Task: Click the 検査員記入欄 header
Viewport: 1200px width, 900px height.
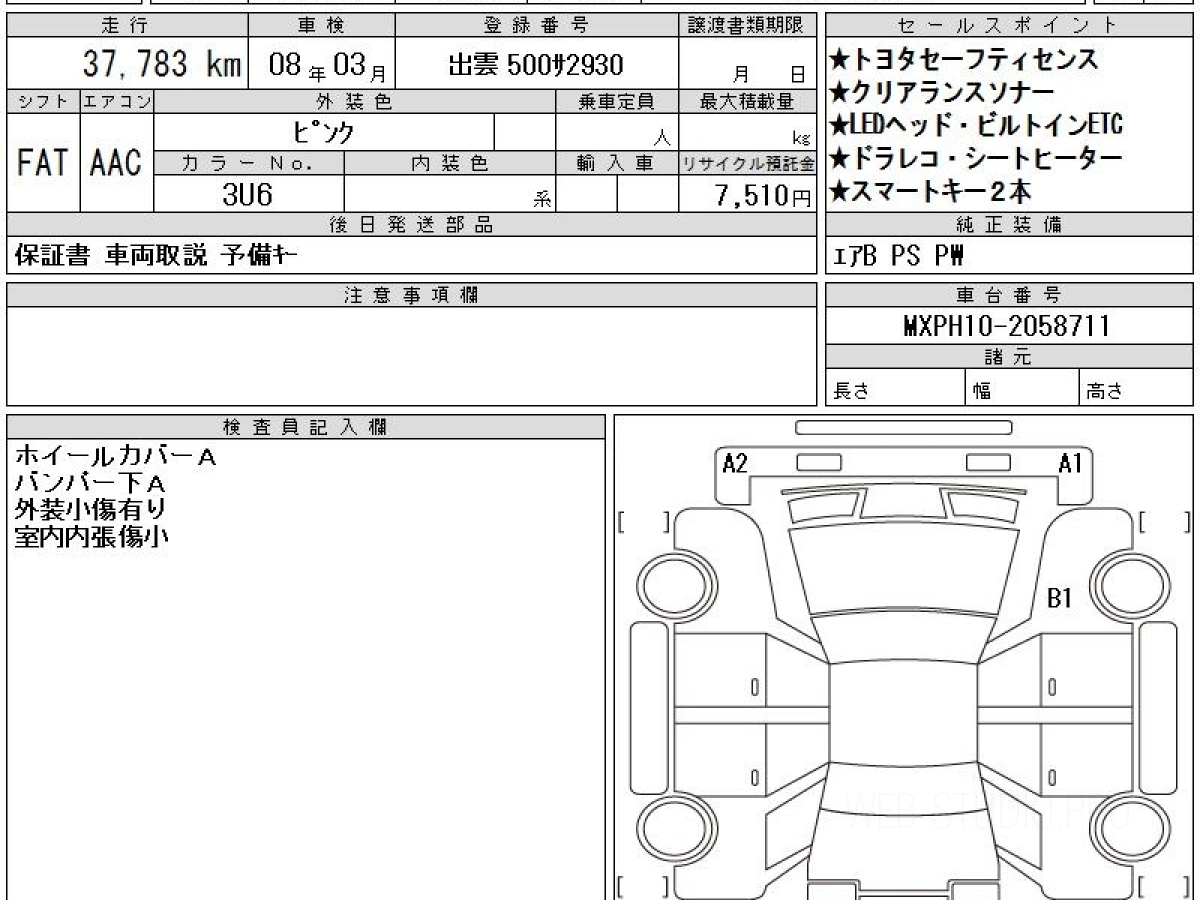Action: (306, 427)
